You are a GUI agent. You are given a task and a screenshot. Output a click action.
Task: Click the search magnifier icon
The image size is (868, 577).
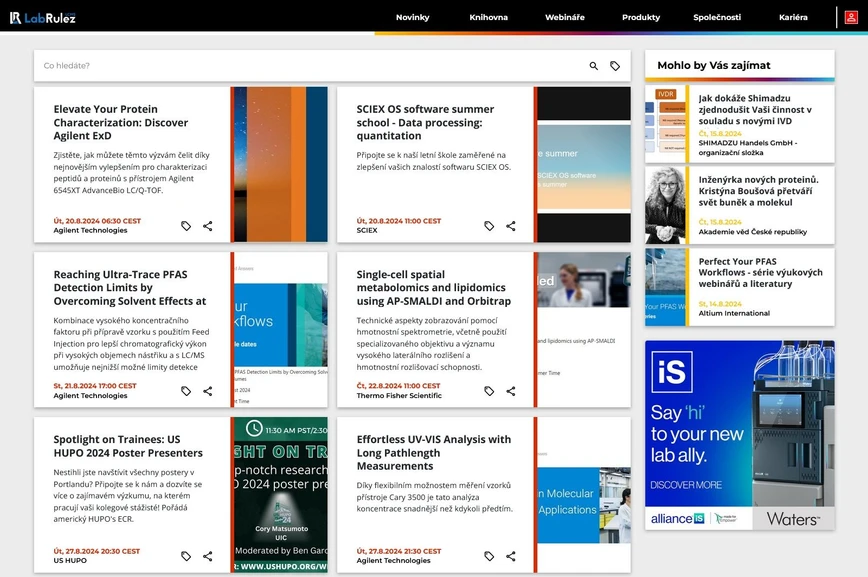tap(593, 66)
